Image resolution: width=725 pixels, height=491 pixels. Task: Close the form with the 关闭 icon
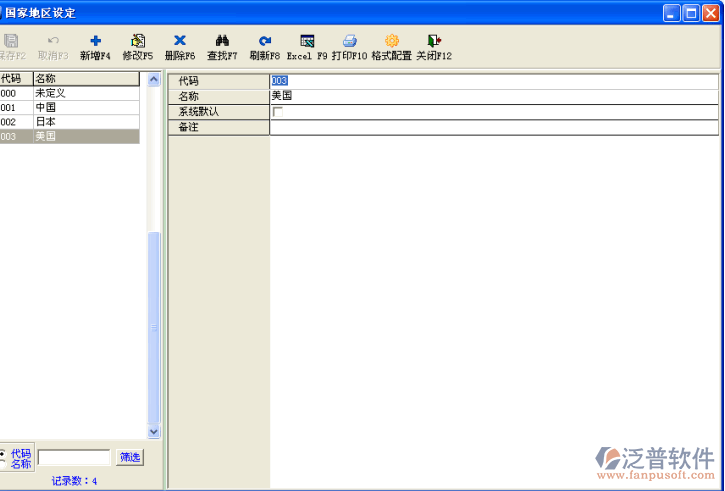tap(434, 41)
